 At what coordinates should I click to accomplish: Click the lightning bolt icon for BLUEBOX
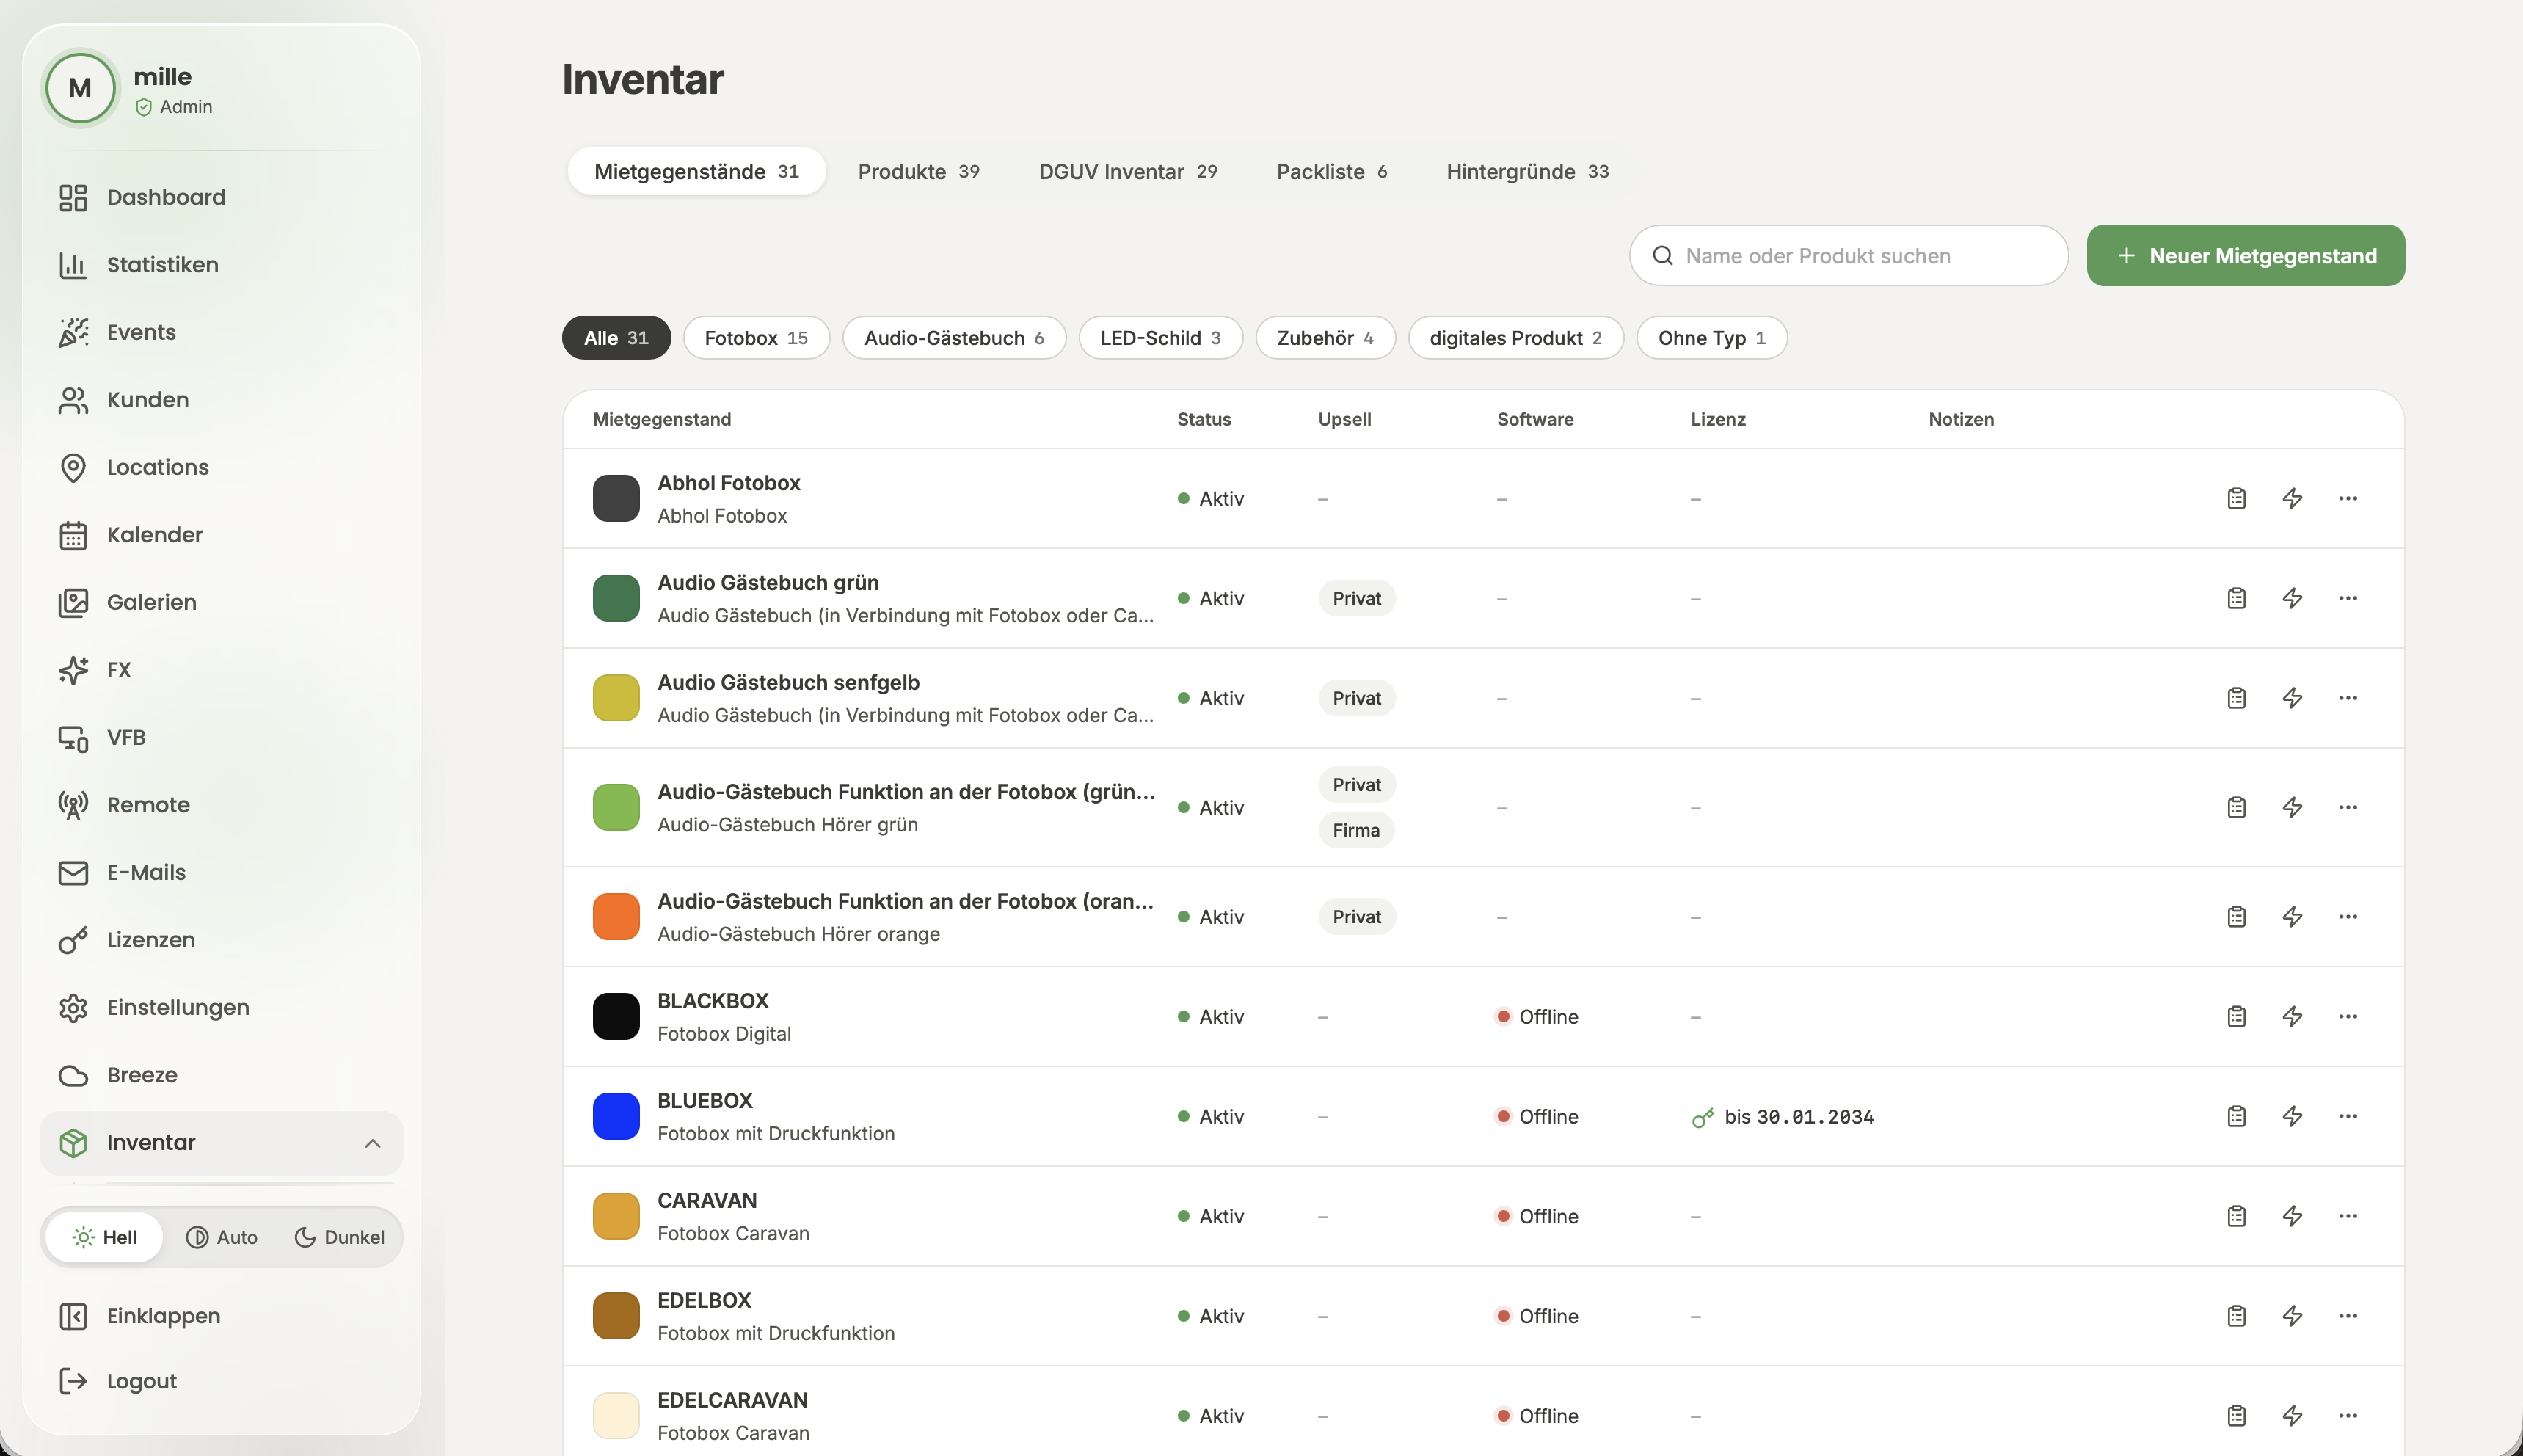(x=2292, y=1116)
